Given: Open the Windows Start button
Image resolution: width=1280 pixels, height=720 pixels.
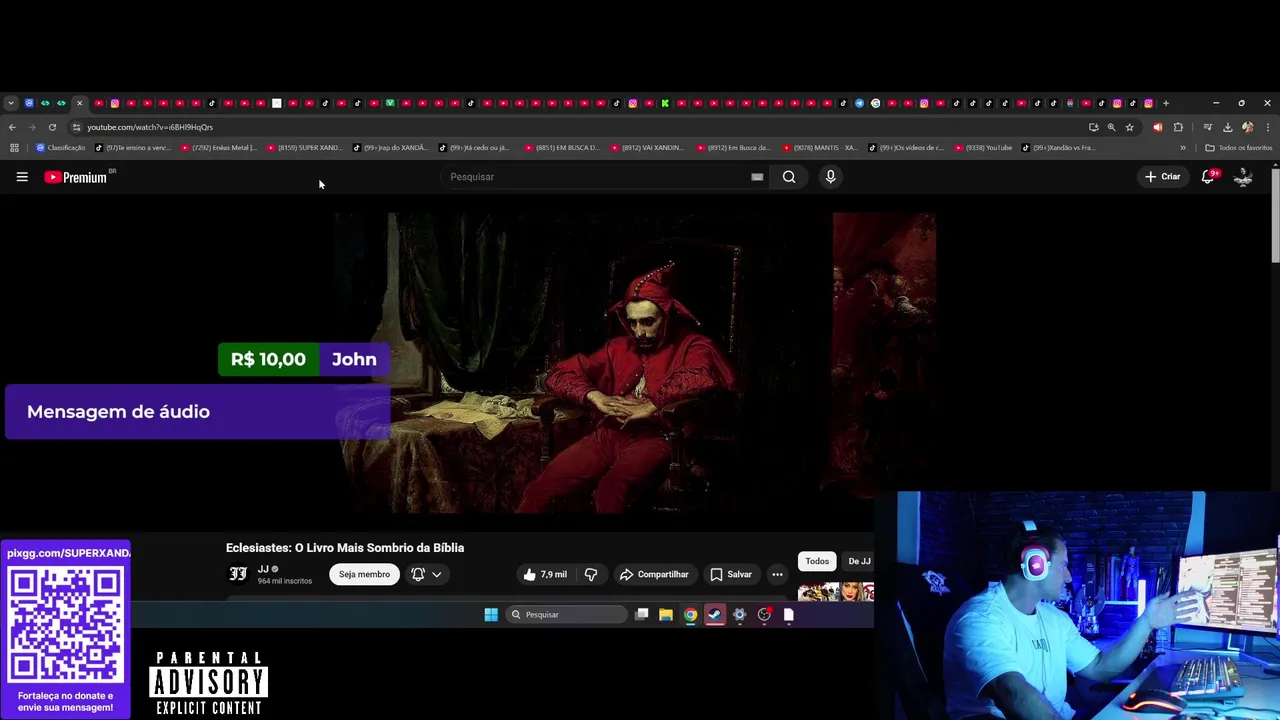Looking at the screenshot, I should coord(491,615).
